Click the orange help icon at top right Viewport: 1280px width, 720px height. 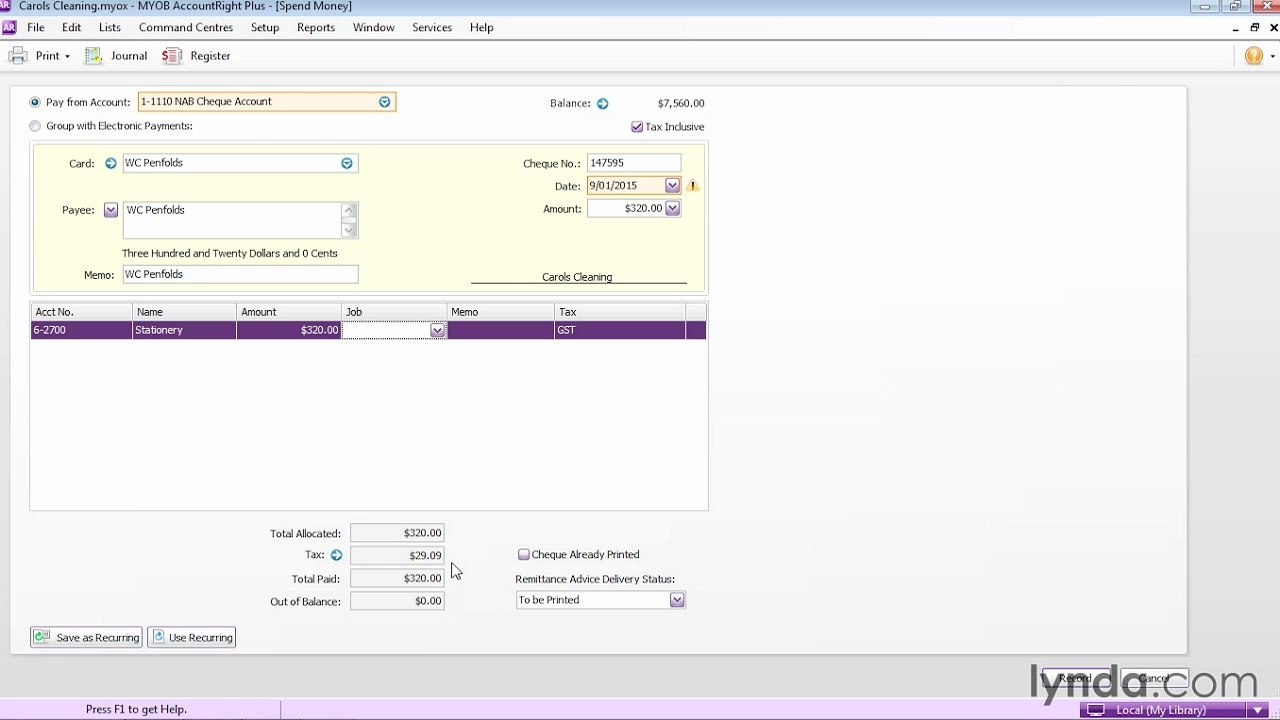click(1254, 56)
